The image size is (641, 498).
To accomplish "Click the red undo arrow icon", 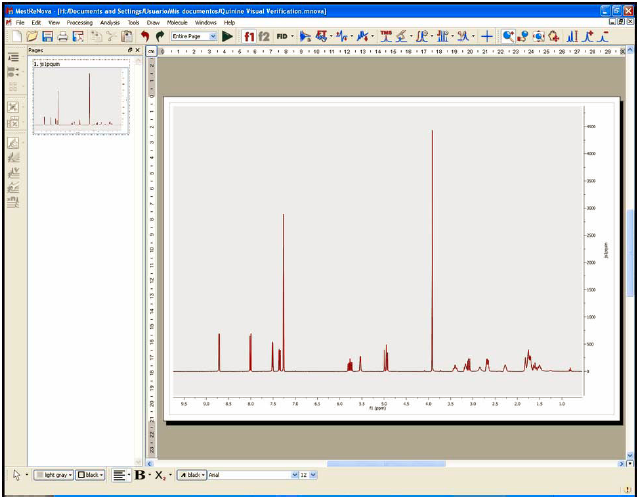I will (145, 36).
